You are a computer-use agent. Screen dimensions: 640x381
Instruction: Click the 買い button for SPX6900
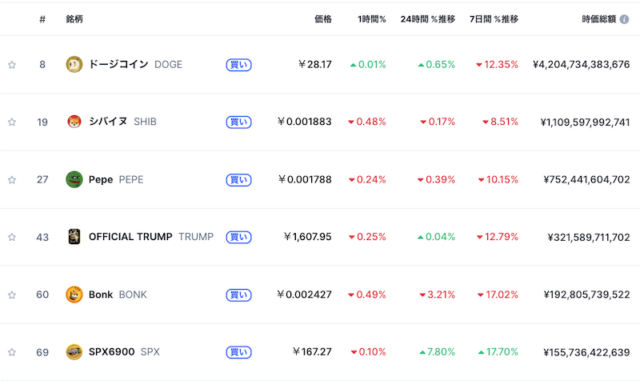coord(239,352)
